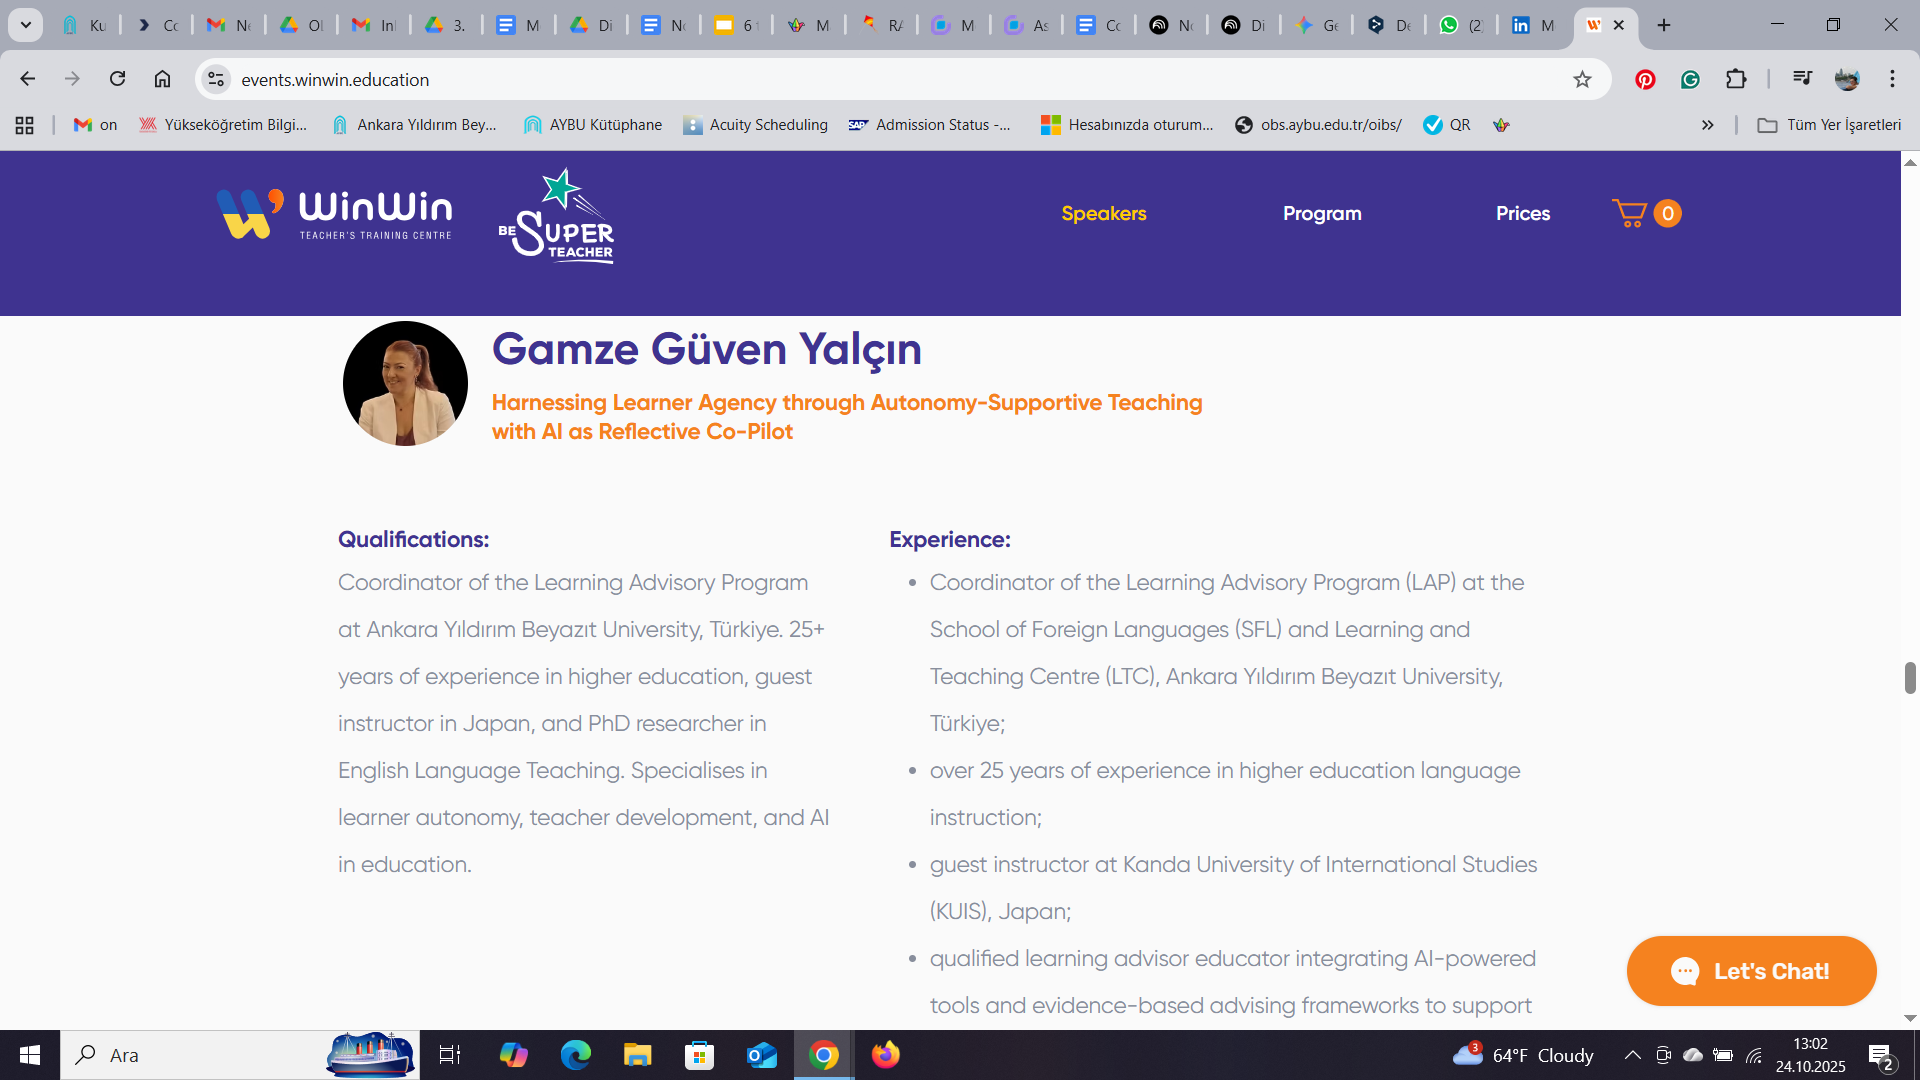The height and width of the screenshot is (1080, 1920).
Task: Bookmark this page with star icon
Action: [x=1582, y=80]
